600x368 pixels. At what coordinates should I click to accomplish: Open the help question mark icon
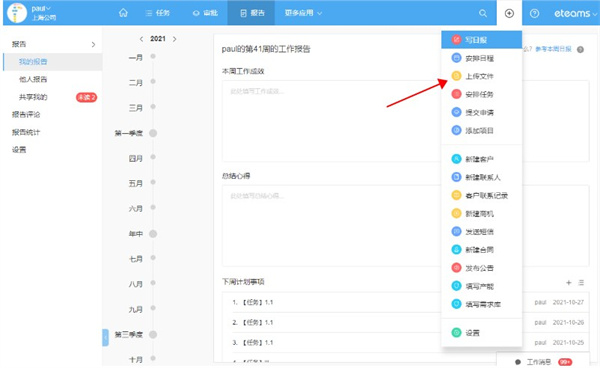click(535, 13)
